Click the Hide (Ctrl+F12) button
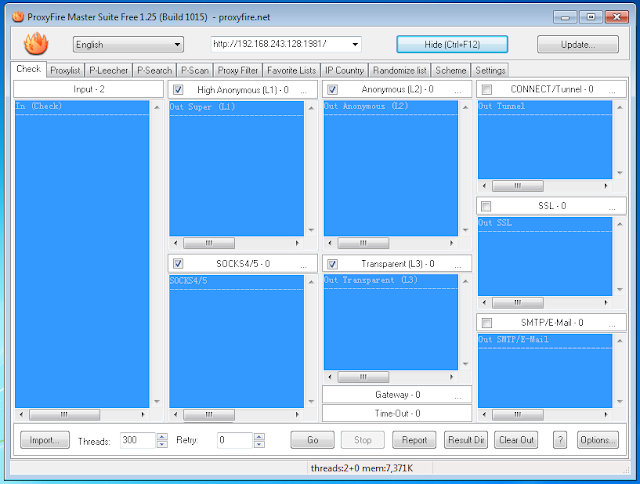The width and height of the screenshot is (640, 484). pyautogui.click(x=452, y=44)
